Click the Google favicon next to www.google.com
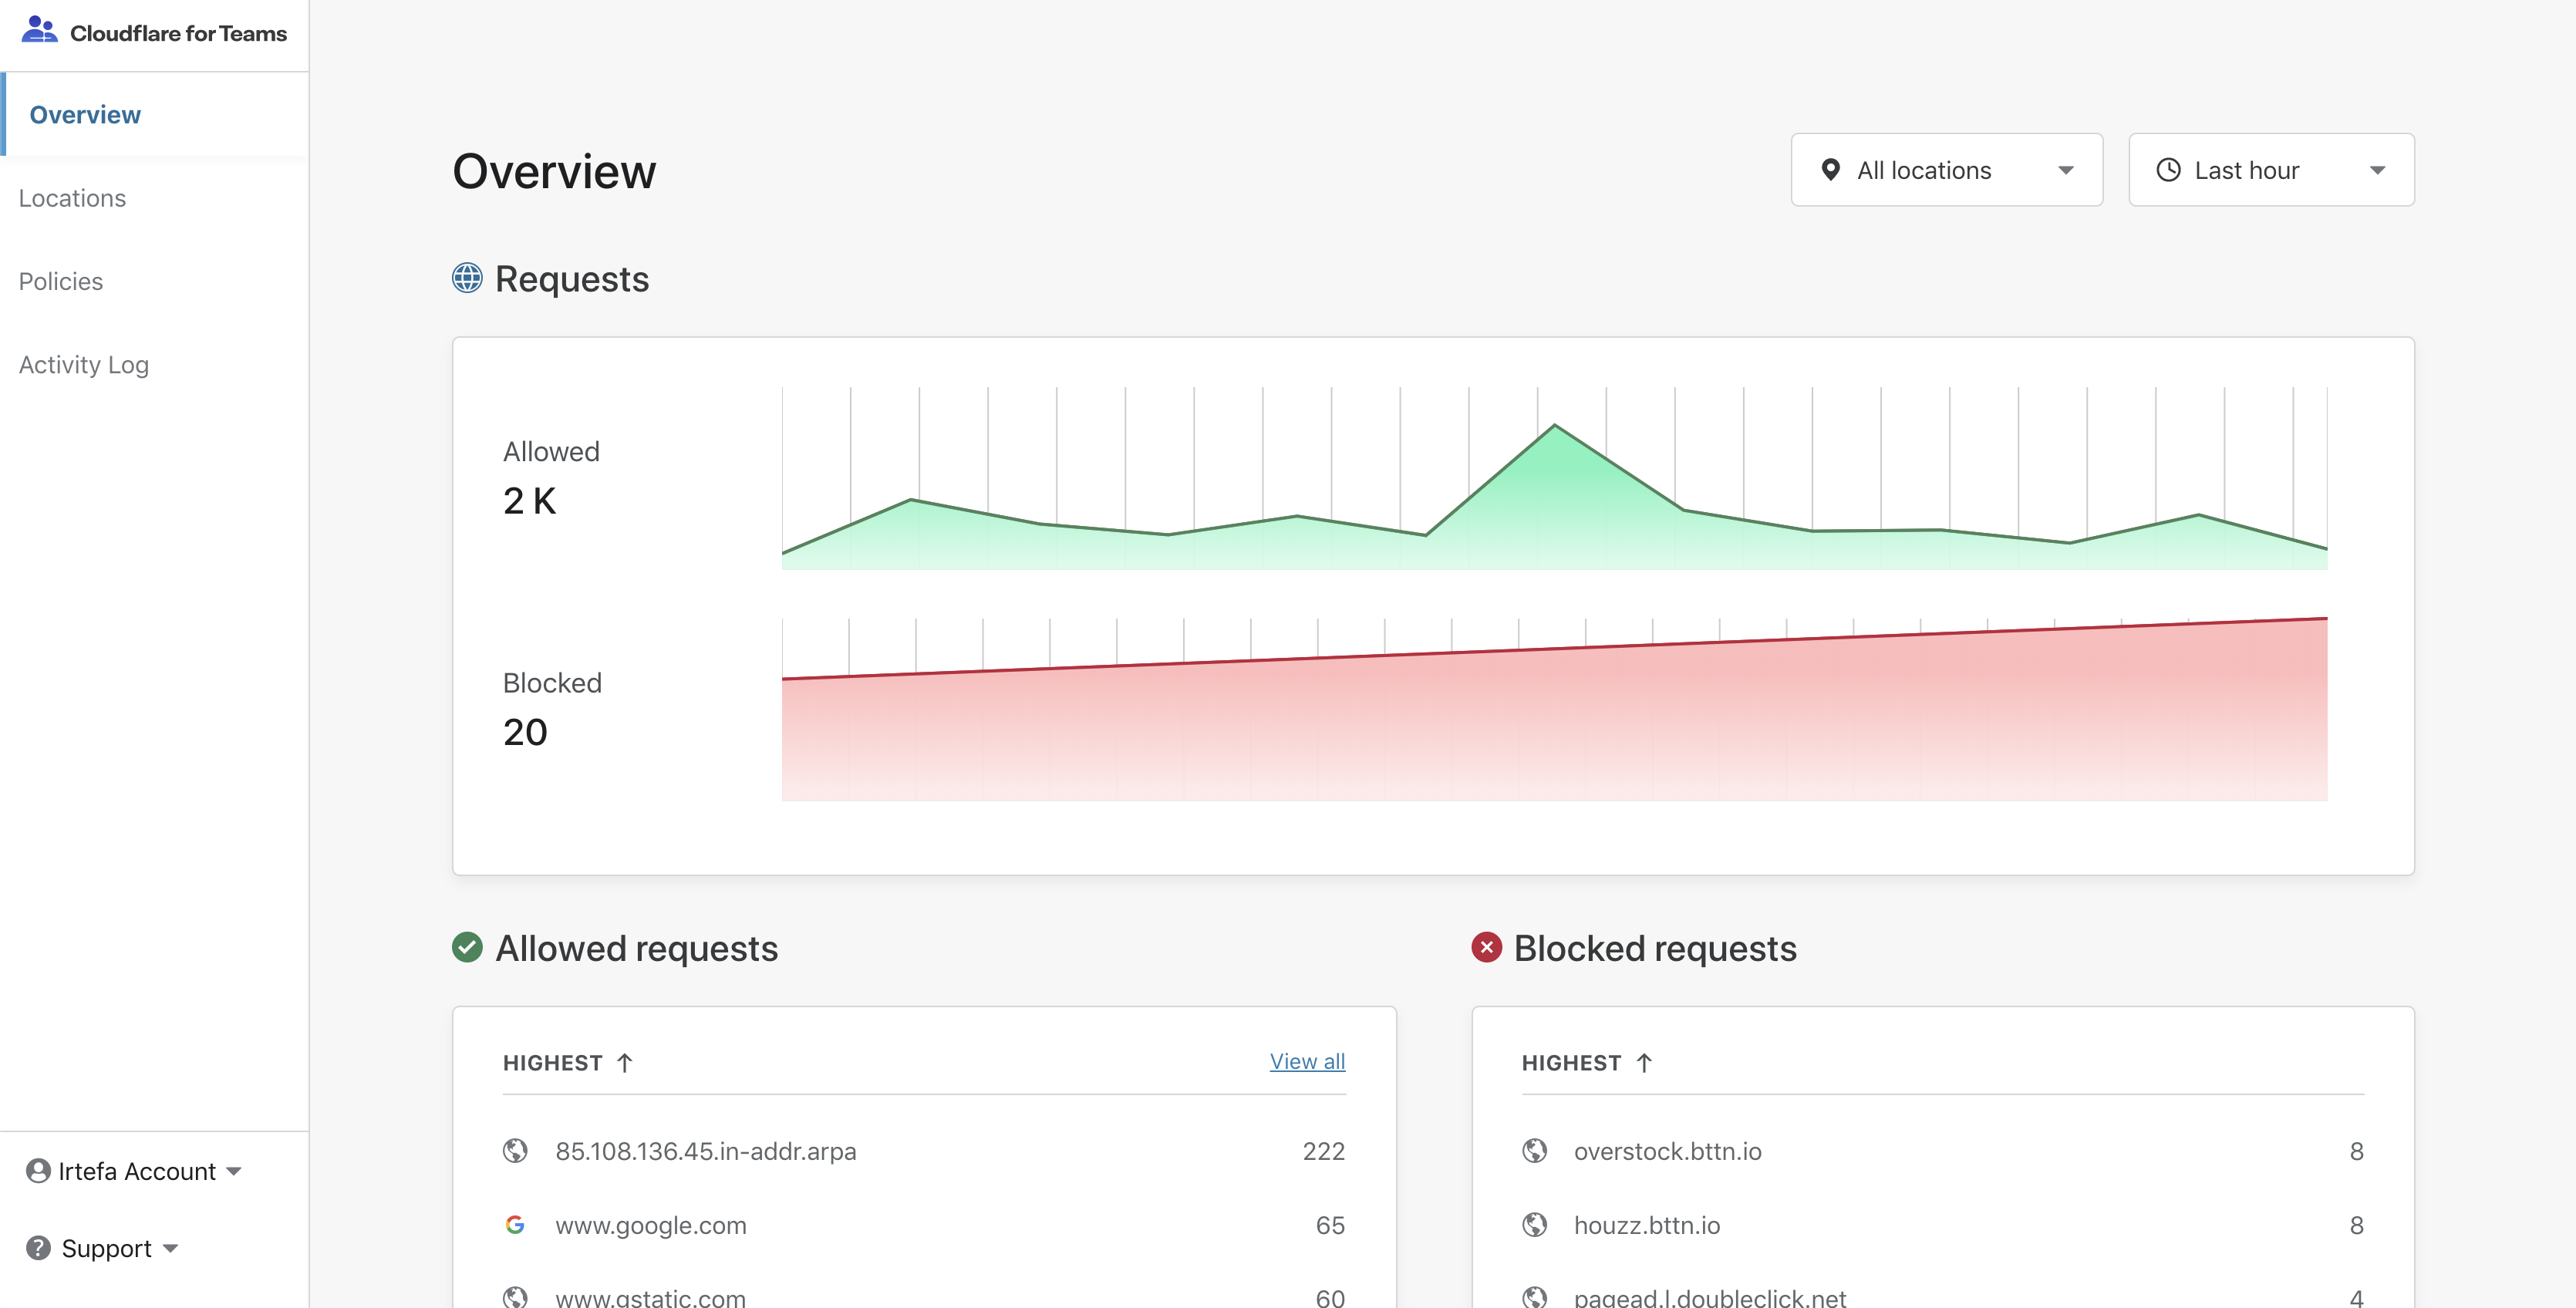This screenshot has height=1308, width=2576. point(515,1225)
